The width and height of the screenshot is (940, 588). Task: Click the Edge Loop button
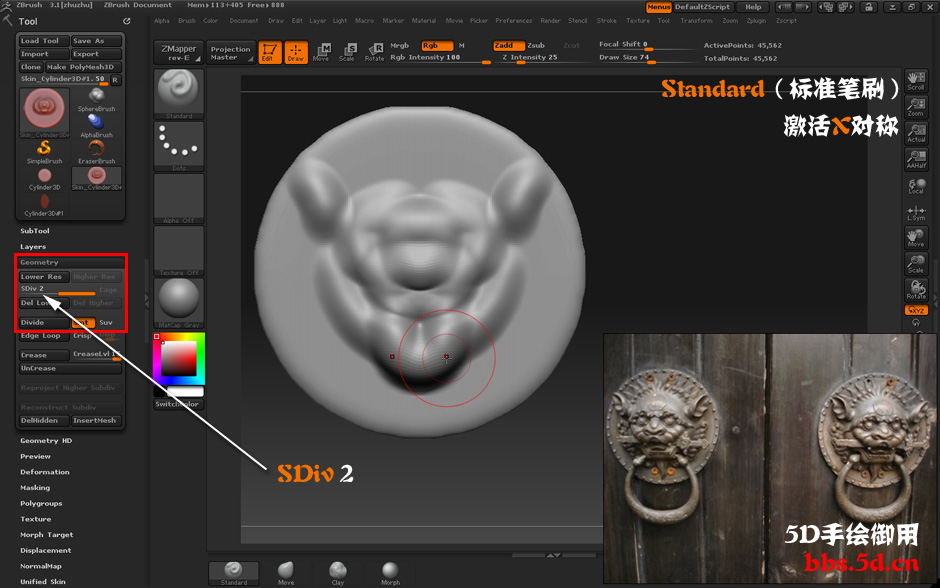[44, 336]
